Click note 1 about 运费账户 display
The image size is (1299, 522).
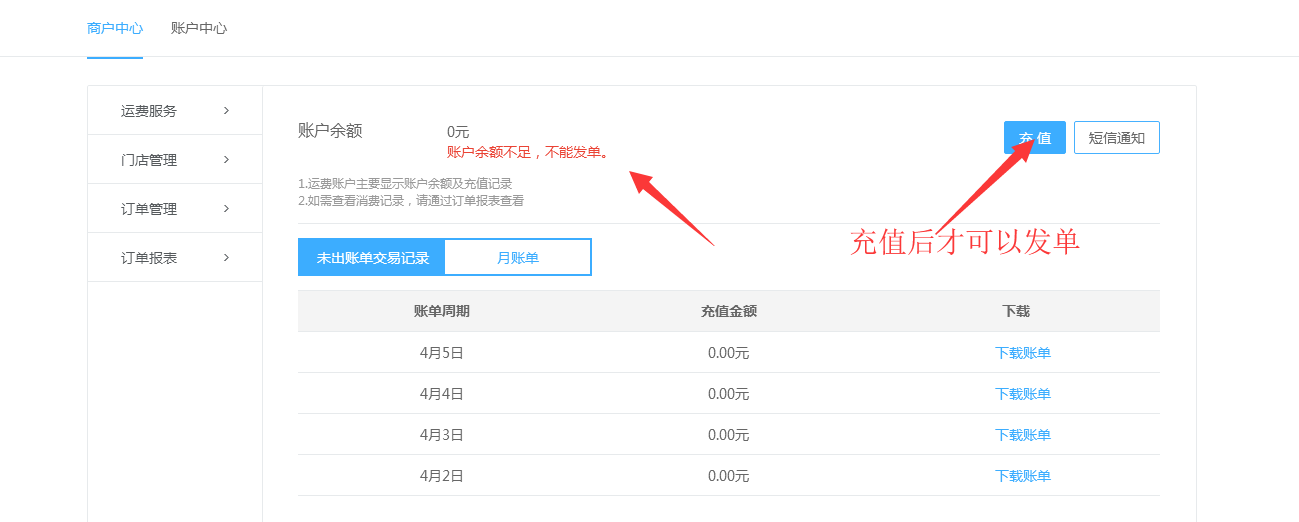click(405, 184)
